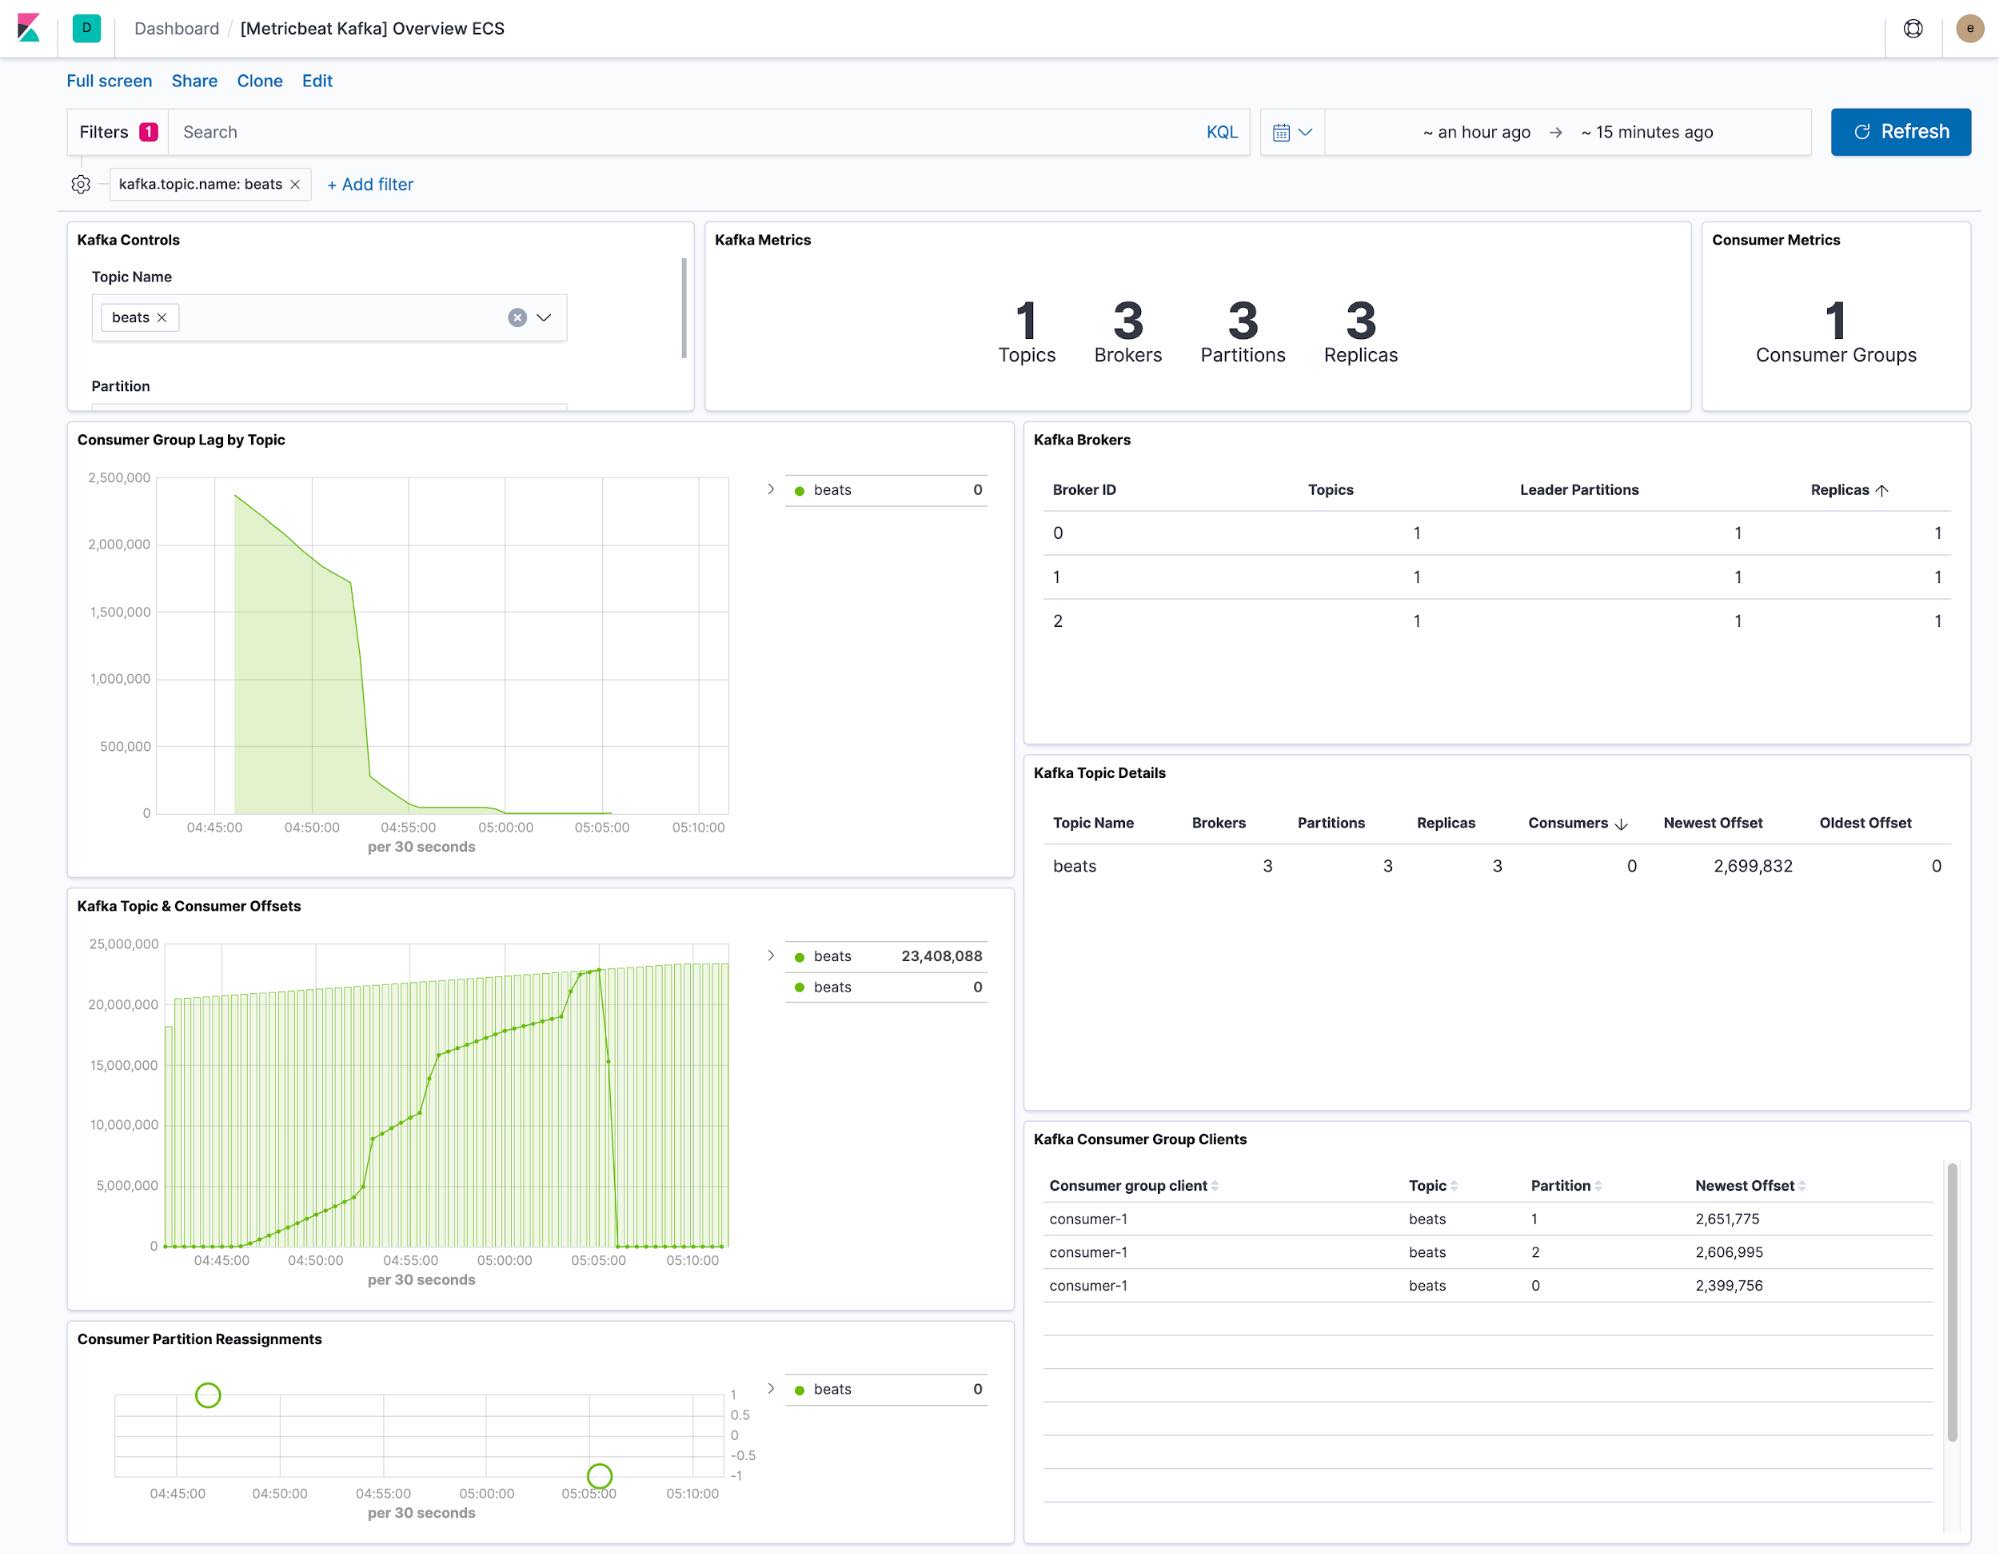The width and height of the screenshot is (1999, 1554).
Task: Click the reassignment marker near 05:05:00
Action: click(599, 1476)
